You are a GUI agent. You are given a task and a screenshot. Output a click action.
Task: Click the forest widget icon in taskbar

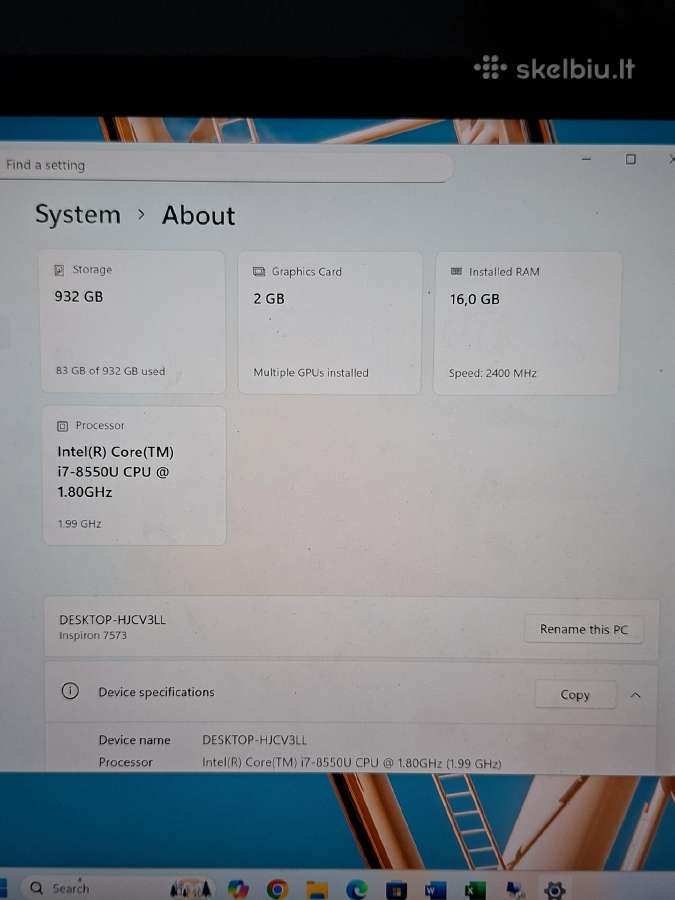[191, 889]
